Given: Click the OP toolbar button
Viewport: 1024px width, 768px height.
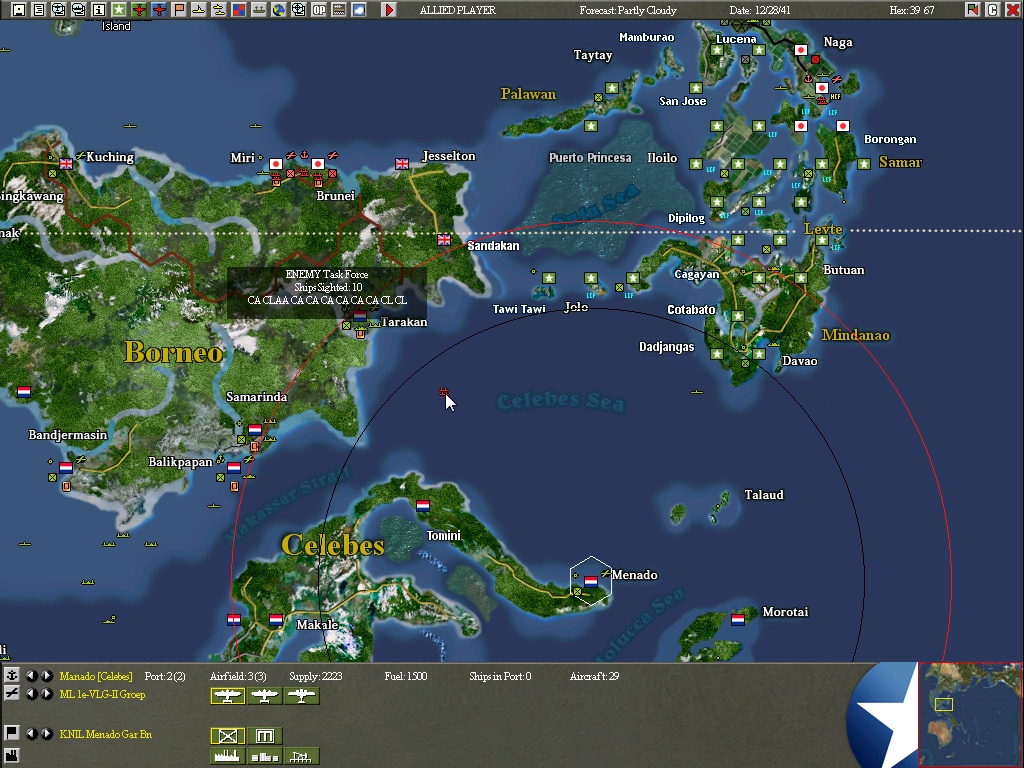Looking at the screenshot, I should (x=319, y=10).
